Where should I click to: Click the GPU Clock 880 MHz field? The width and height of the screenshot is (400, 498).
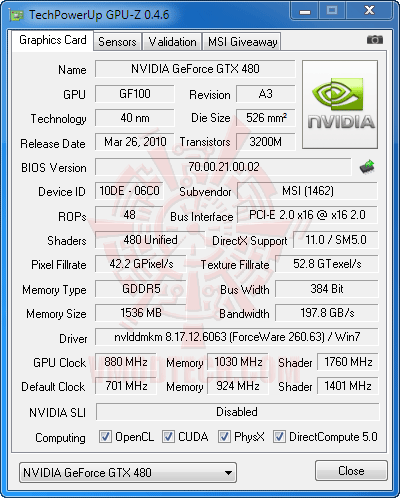click(126, 362)
